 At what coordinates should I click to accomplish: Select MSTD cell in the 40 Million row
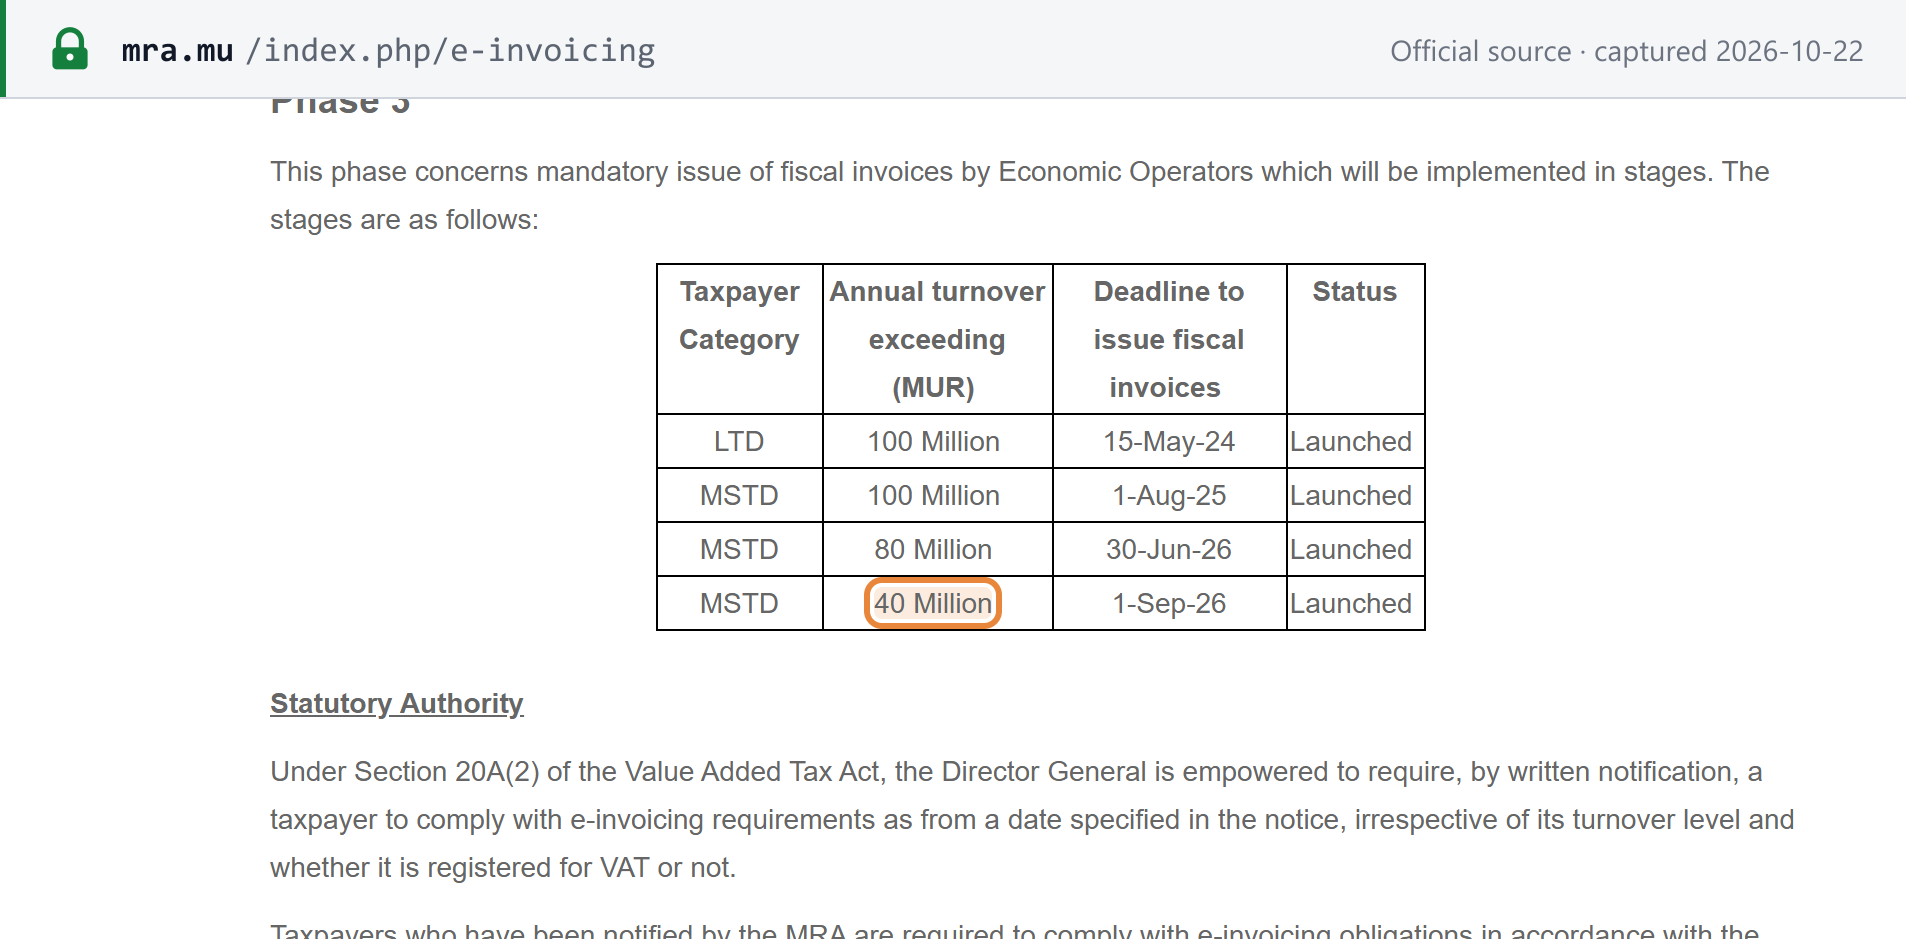click(x=739, y=603)
